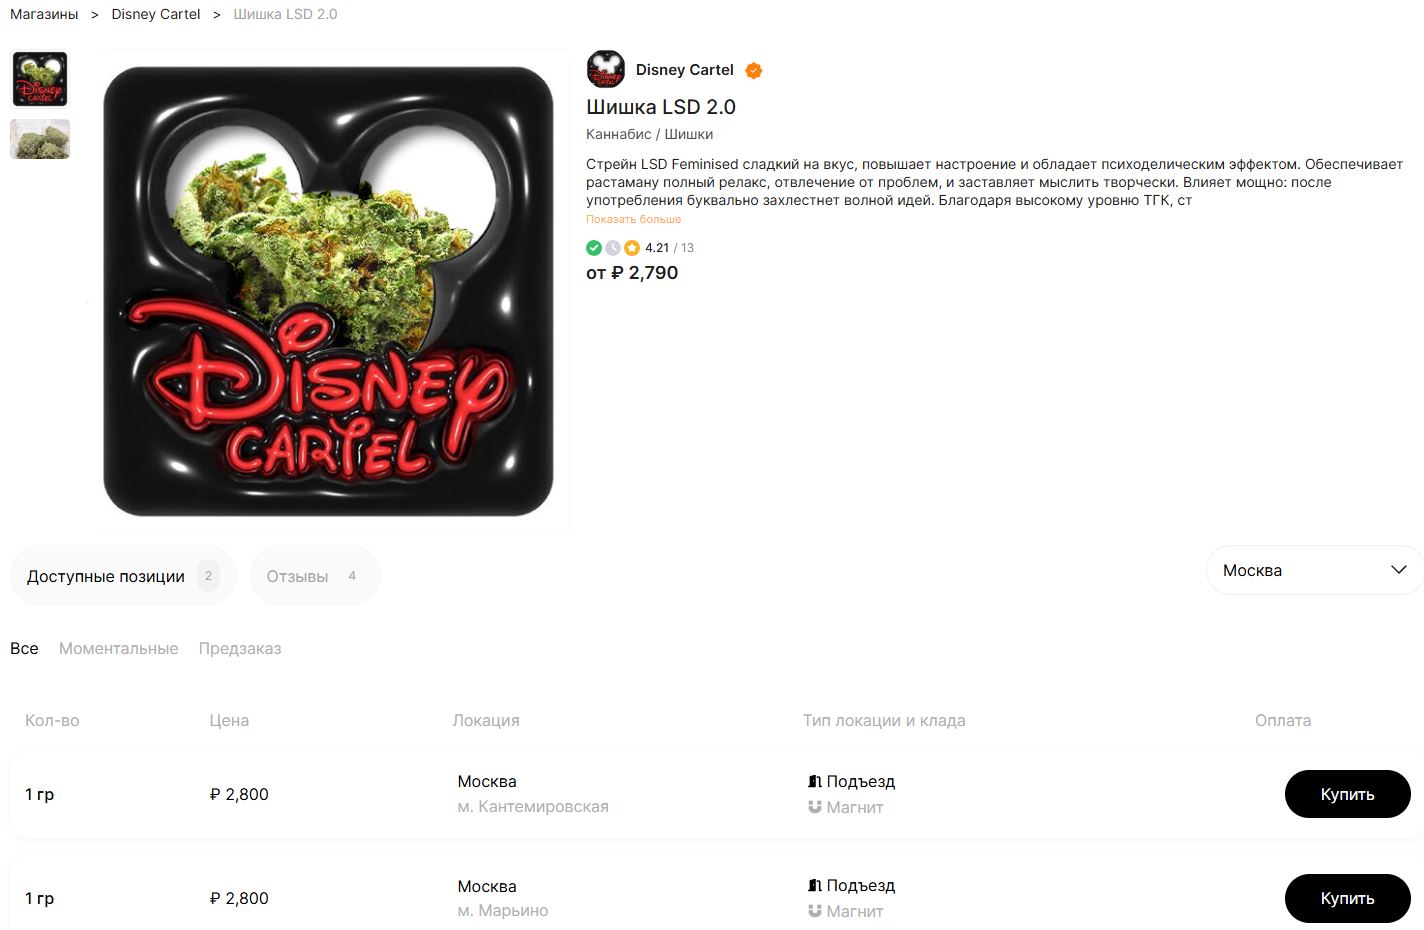The width and height of the screenshot is (1424, 930).
Task: Open the Каннабис category link
Action: tap(619, 134)
